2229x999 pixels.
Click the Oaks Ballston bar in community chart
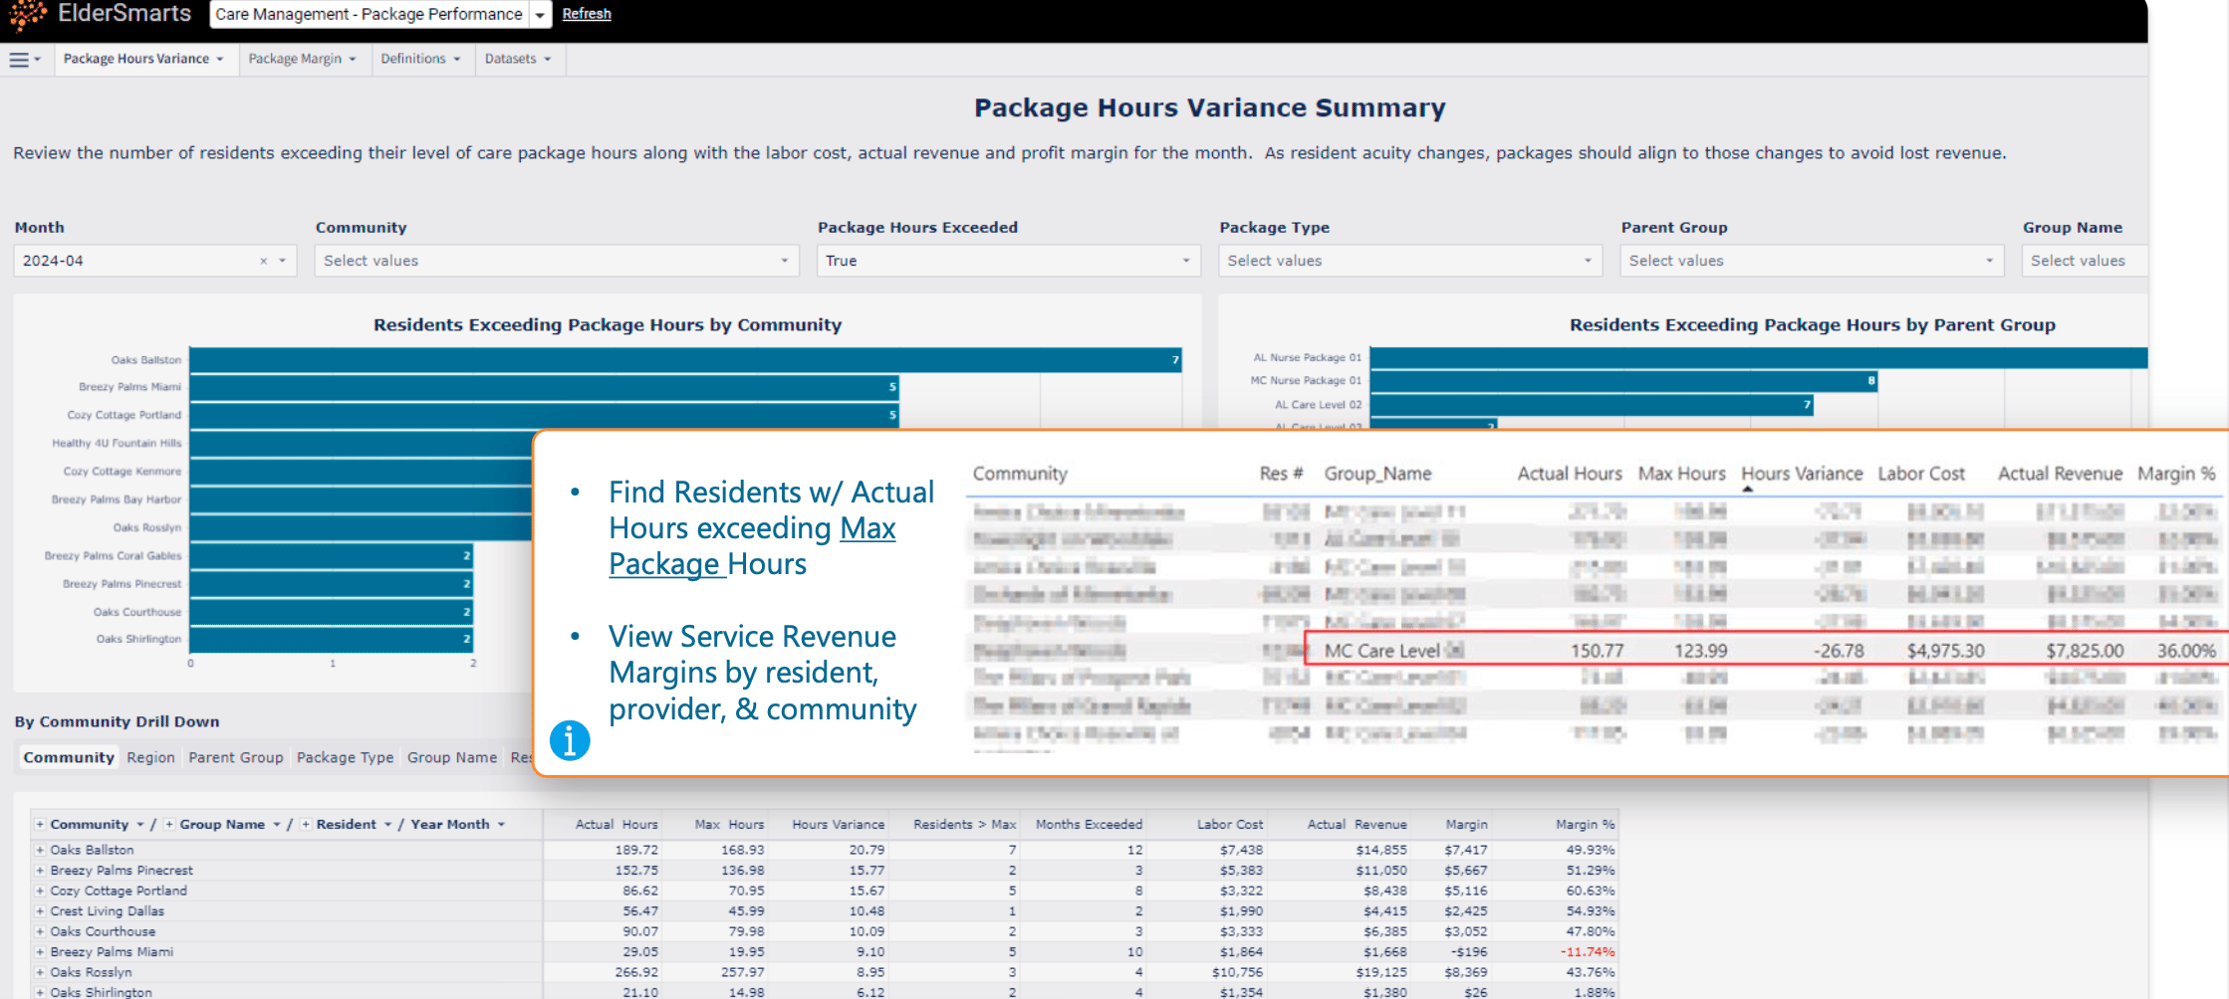(686, 360)
